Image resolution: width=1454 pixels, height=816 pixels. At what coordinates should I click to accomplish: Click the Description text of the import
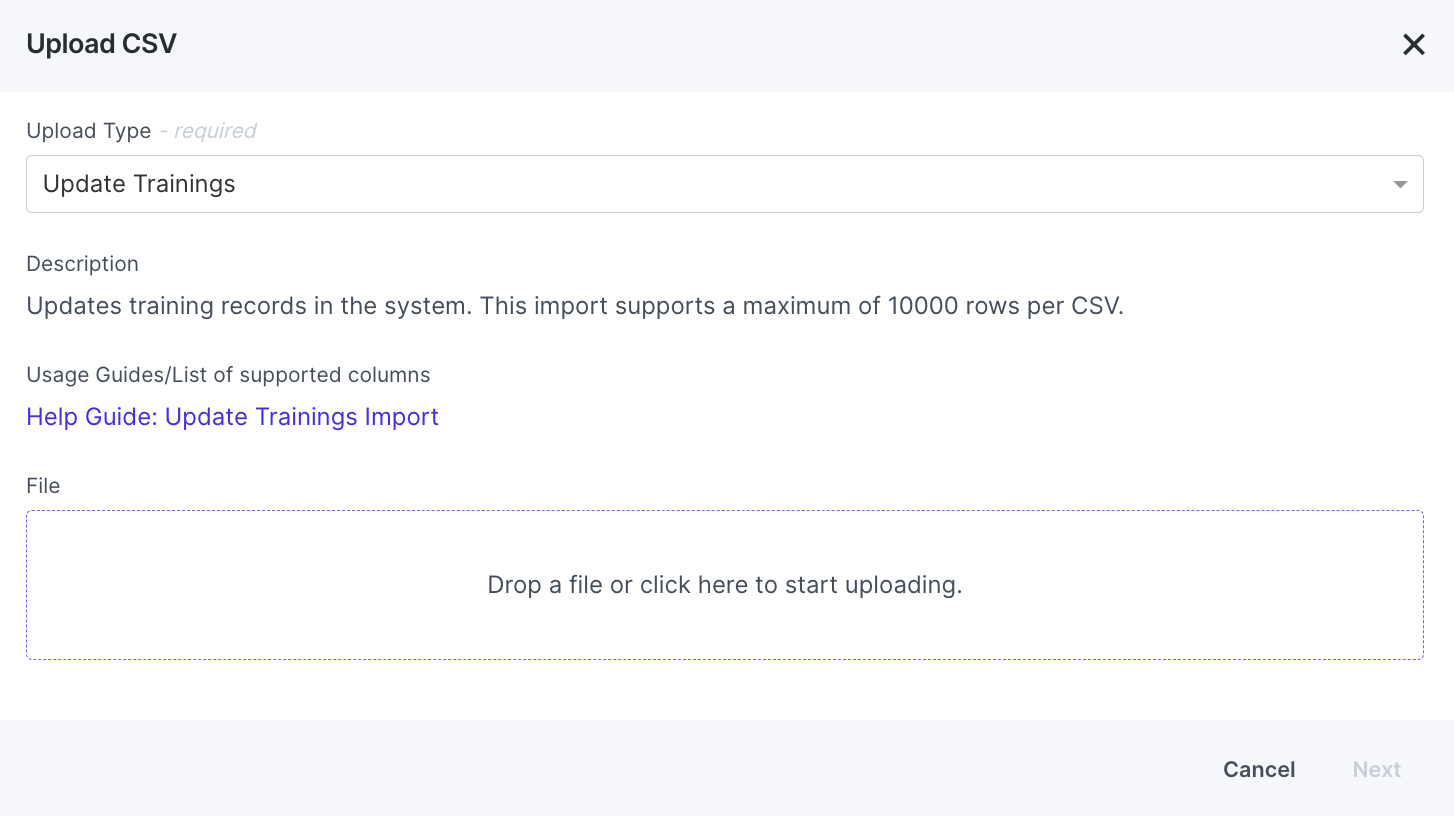click(575, 306)
